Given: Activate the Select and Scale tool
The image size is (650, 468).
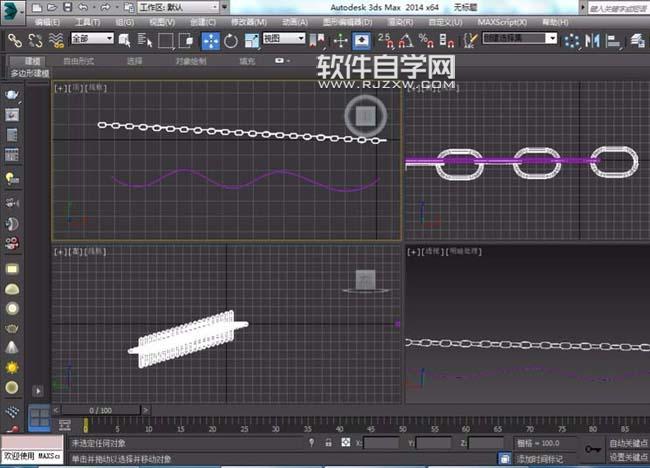Looking at the screenshot, I should (252, 41).
